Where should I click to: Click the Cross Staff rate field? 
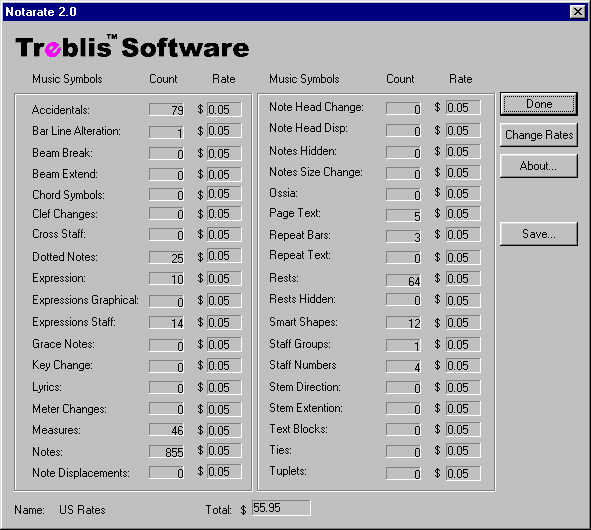tap(224, 234)
